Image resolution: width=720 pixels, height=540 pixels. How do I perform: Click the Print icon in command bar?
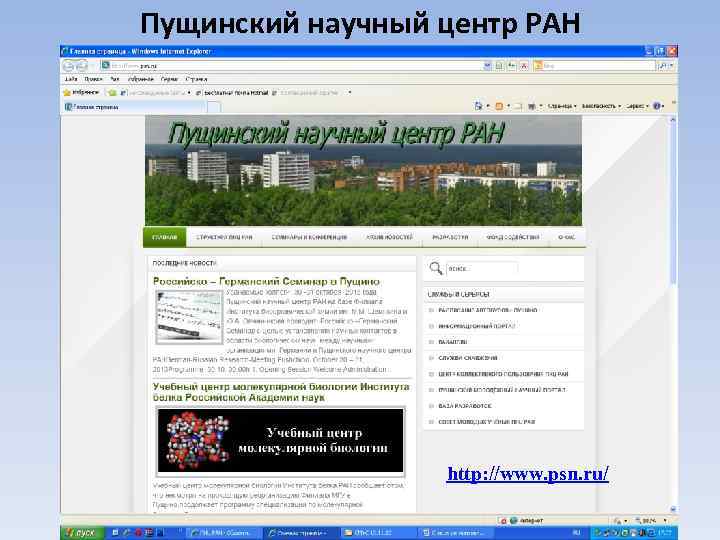[x=532, y=106]
